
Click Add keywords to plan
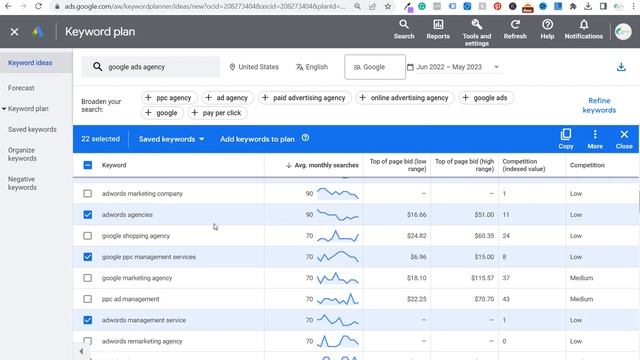click(x=257, y=139)
